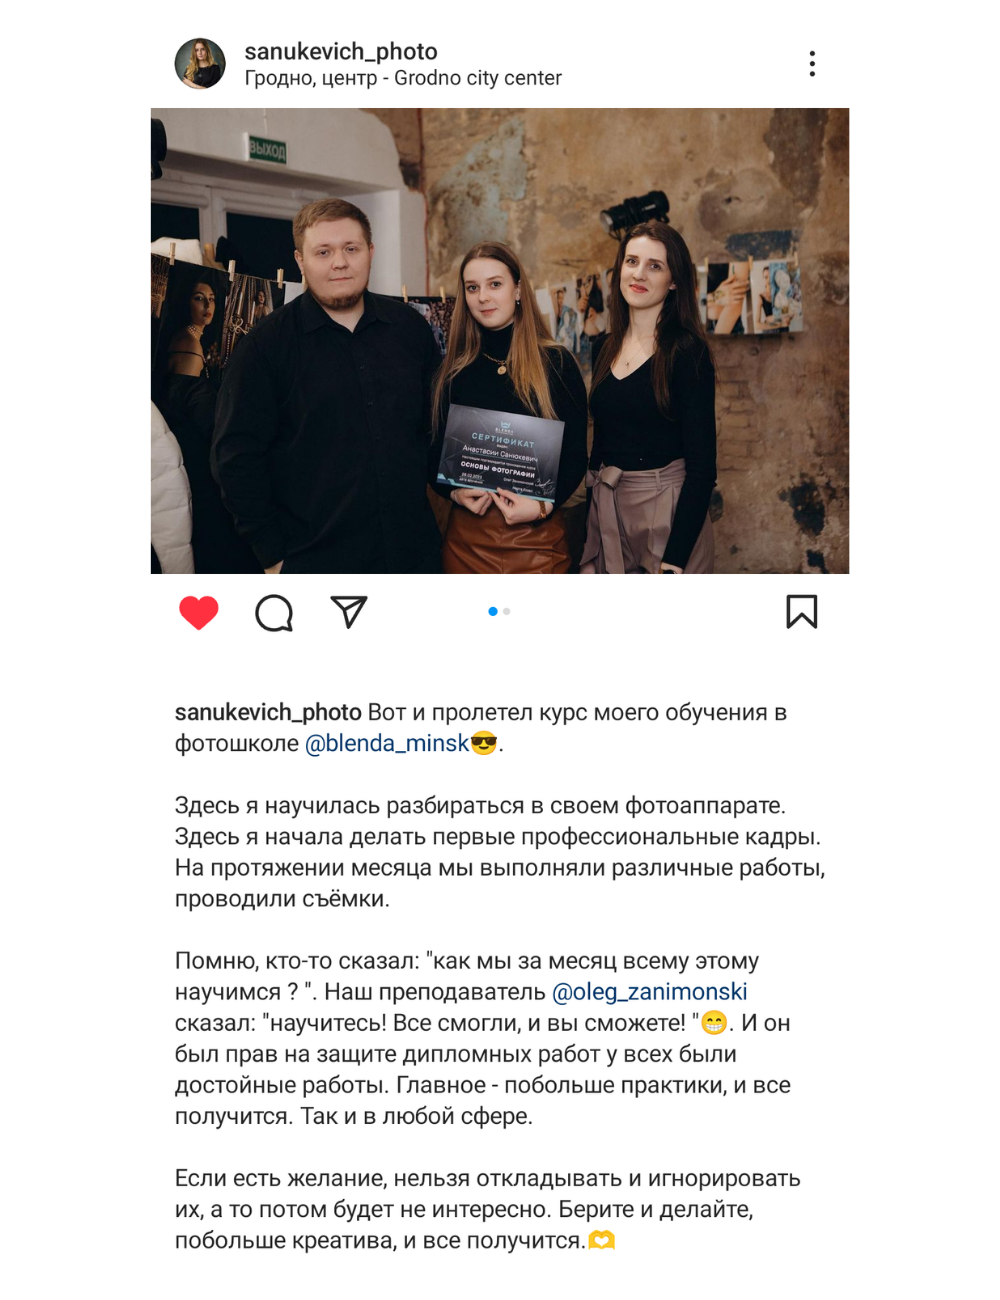Click the yellow heart emoji ending the caption
This screenshot has height=1300, width=1000.
click(x=601, y=1240)
